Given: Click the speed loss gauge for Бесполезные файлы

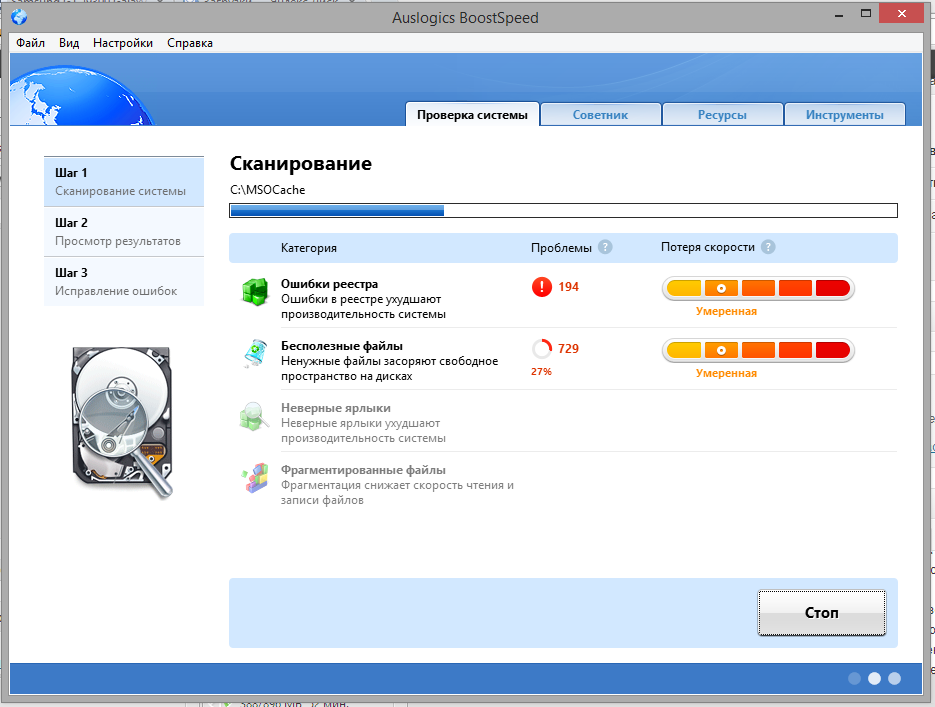Looking at the screenshot, I should [758, 351].
